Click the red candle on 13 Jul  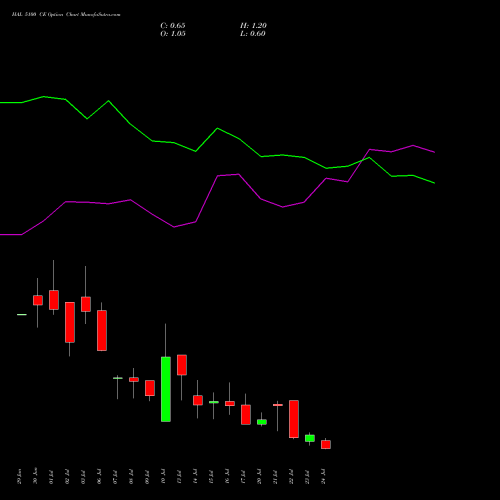(x=182, y=365)
